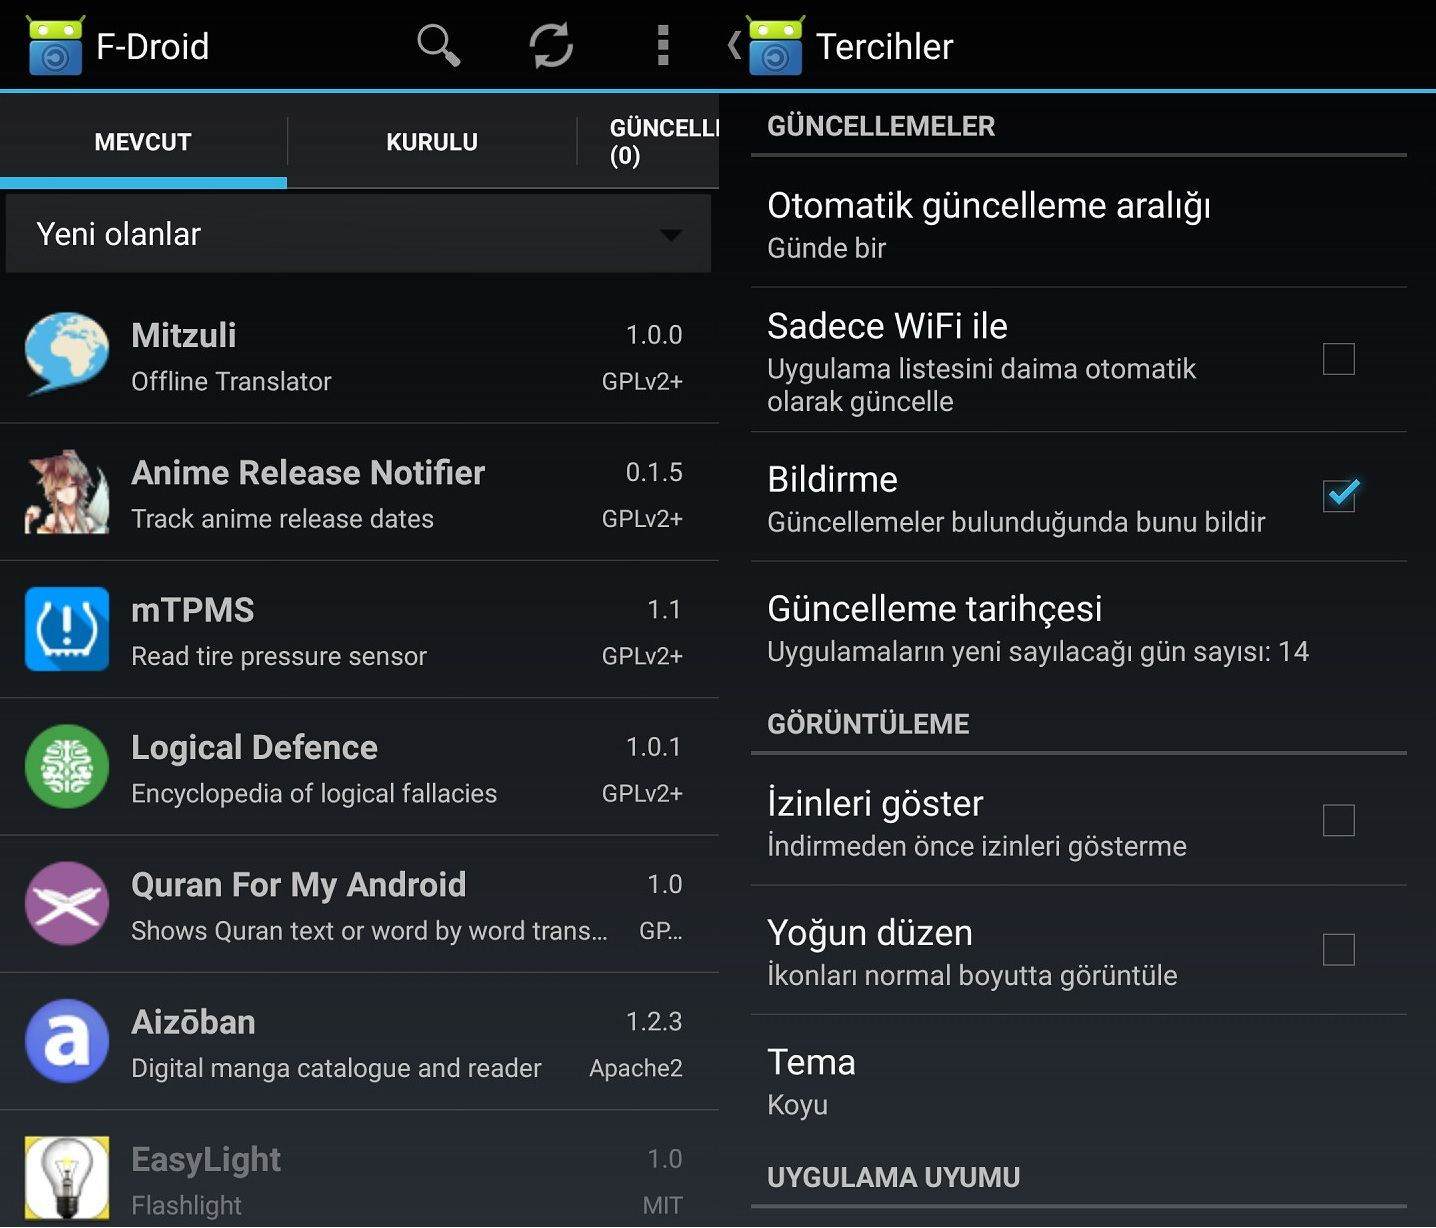Open the three-dot overflow menu
1436x1228 pixels.
pyautogui.click(x=662, y=46)
